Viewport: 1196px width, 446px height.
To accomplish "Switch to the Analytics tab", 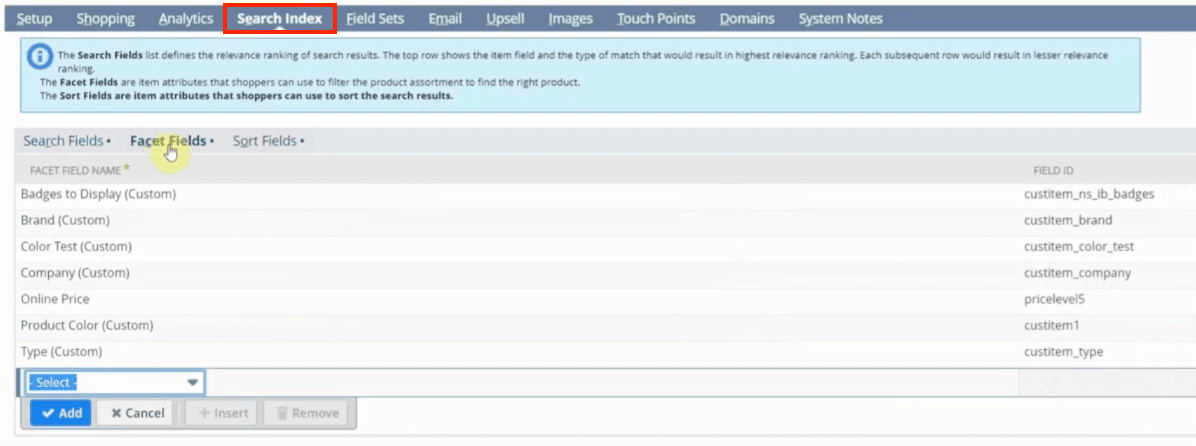I will coord(185,19).
